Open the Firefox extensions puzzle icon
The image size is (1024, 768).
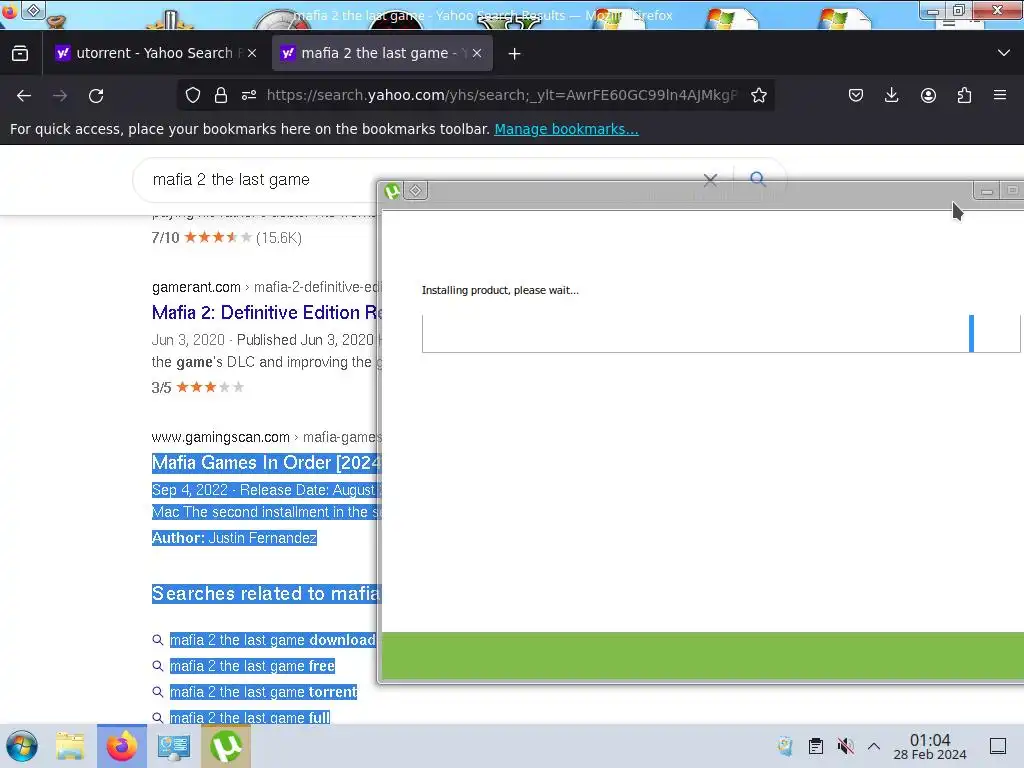click(964, 95)
